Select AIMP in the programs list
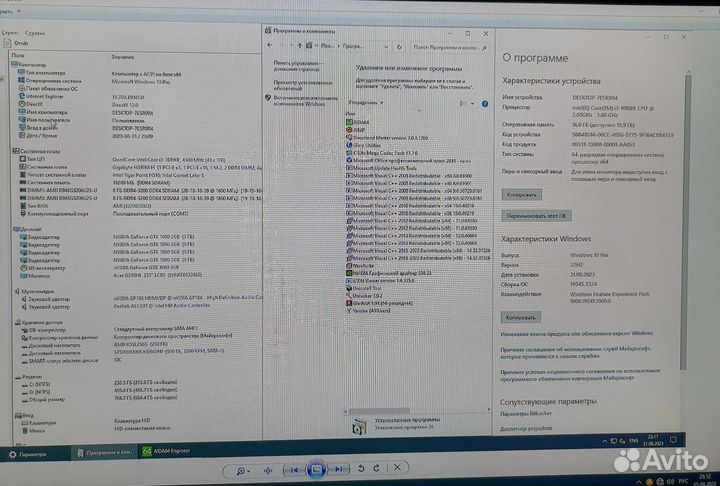Viewport: 720px width, 486px height. (x=355, y=130)
